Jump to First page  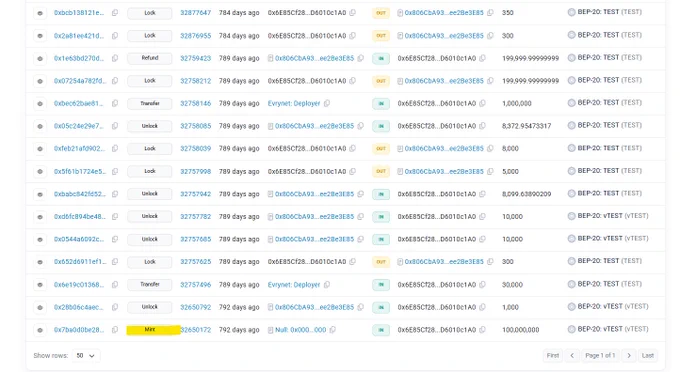[x=552, y=356]
